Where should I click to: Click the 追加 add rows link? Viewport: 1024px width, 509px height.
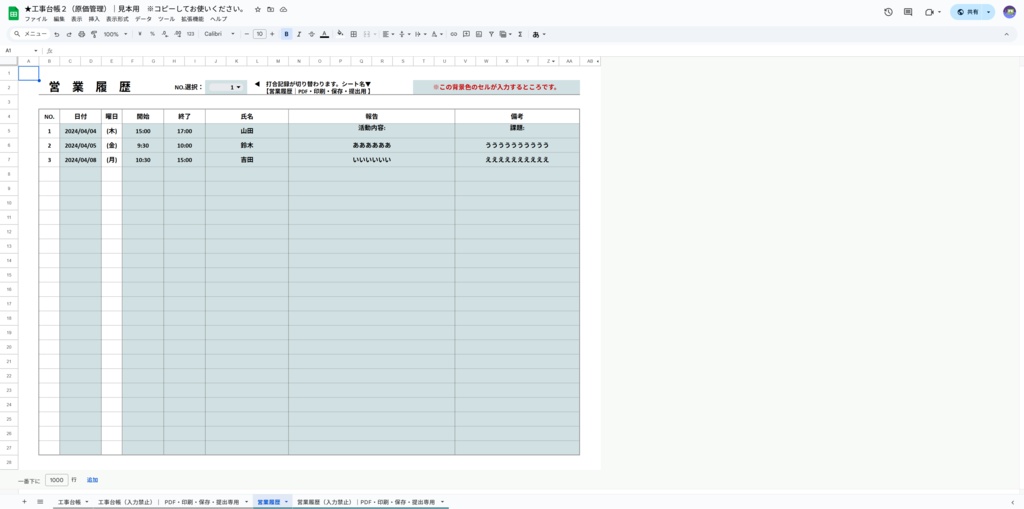pos(92,480)
